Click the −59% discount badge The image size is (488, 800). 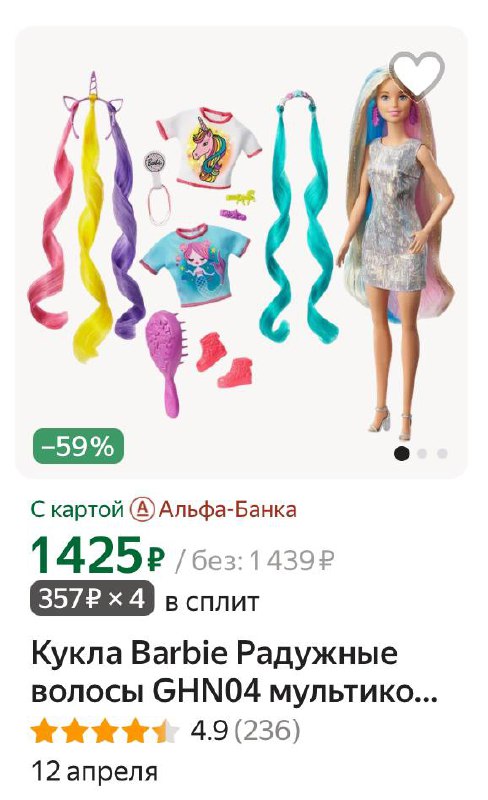coord(79,446)
